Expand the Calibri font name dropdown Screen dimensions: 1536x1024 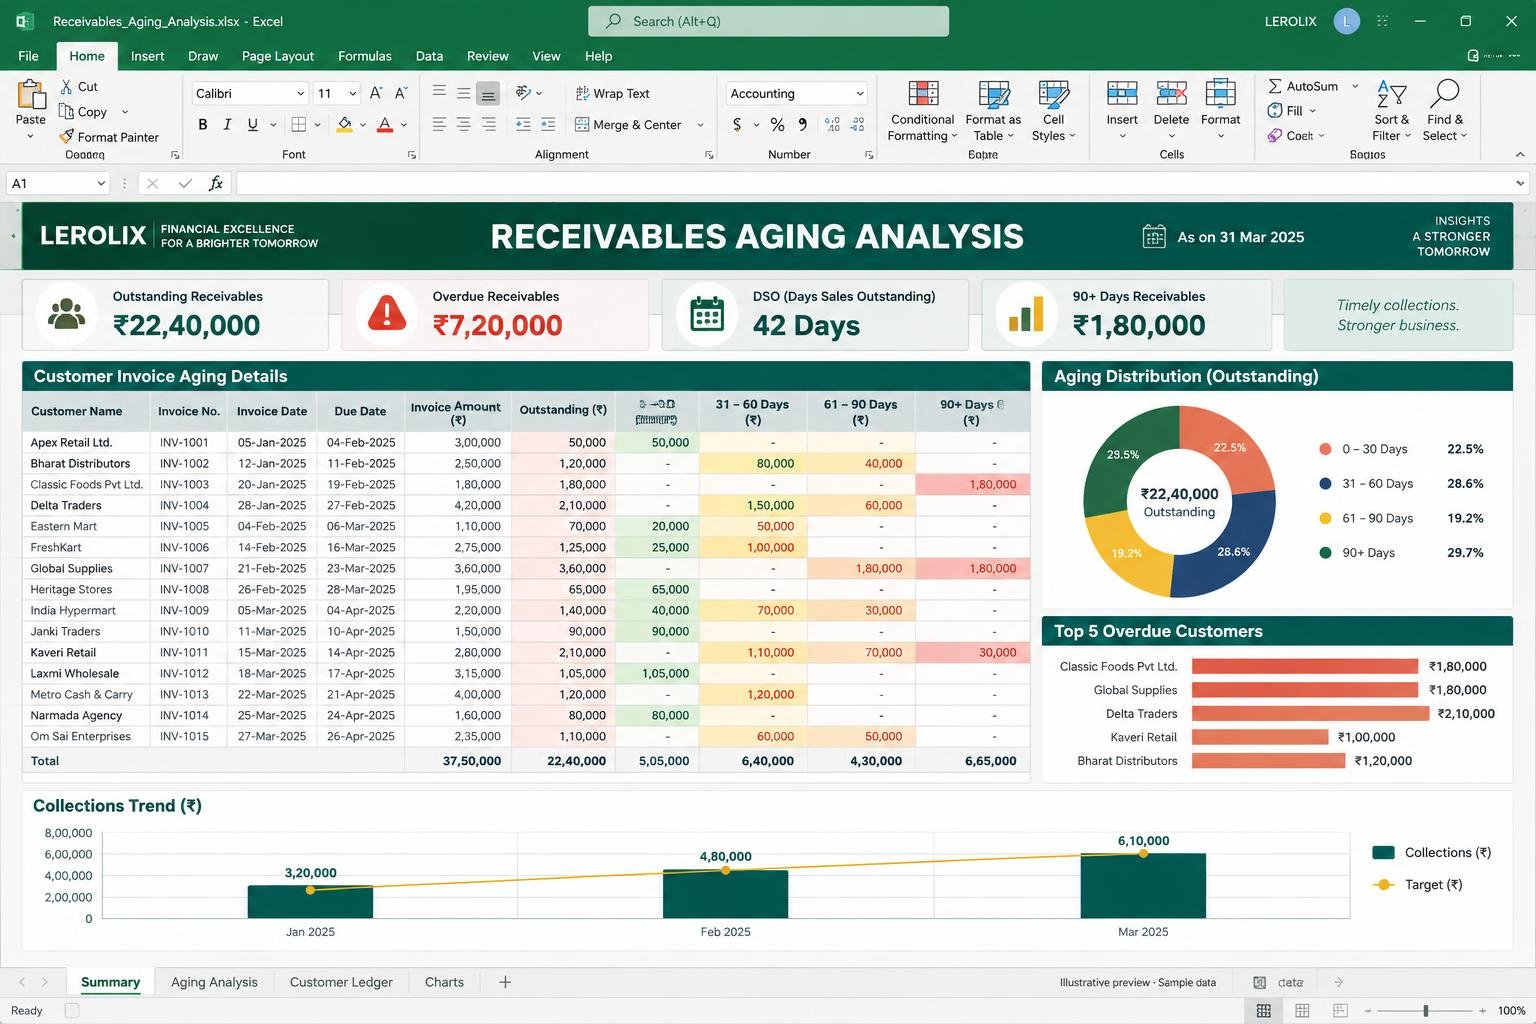[x=300, y=94]
